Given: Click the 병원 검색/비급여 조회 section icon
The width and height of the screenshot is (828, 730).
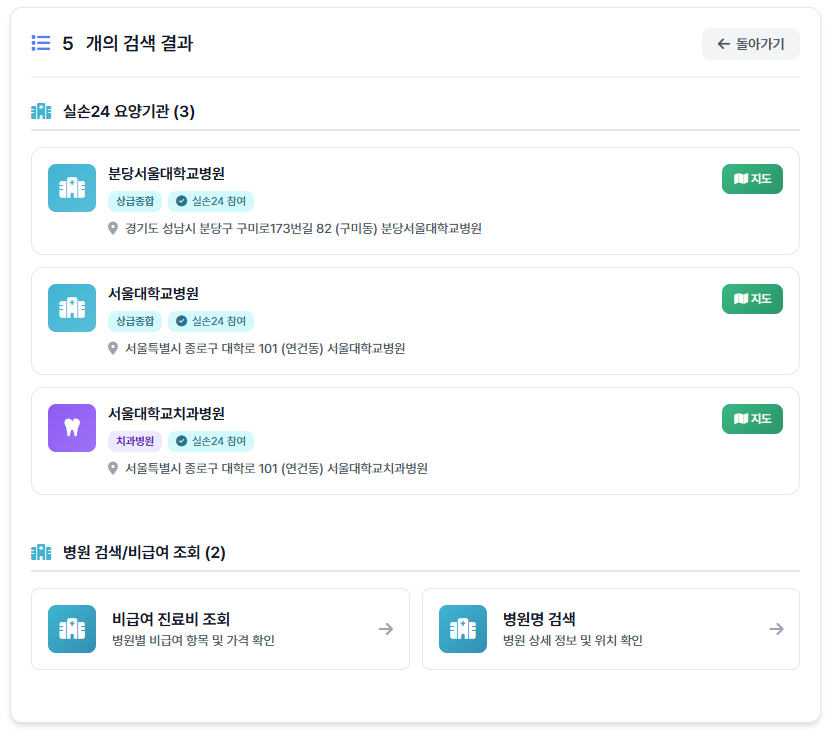Looking at the screenshot, I should [41, 552].
